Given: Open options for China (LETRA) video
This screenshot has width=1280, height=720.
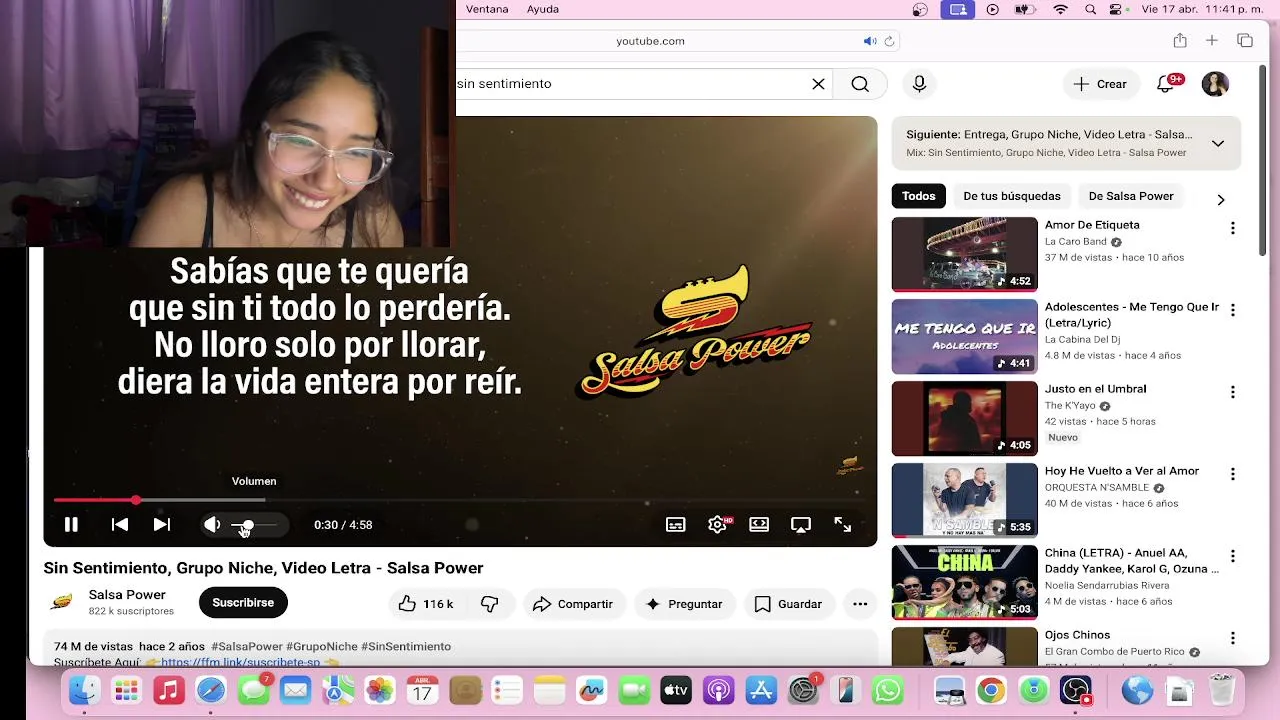Looking at the screenshot, I should pyautogui.click(x=1232, y=556).
